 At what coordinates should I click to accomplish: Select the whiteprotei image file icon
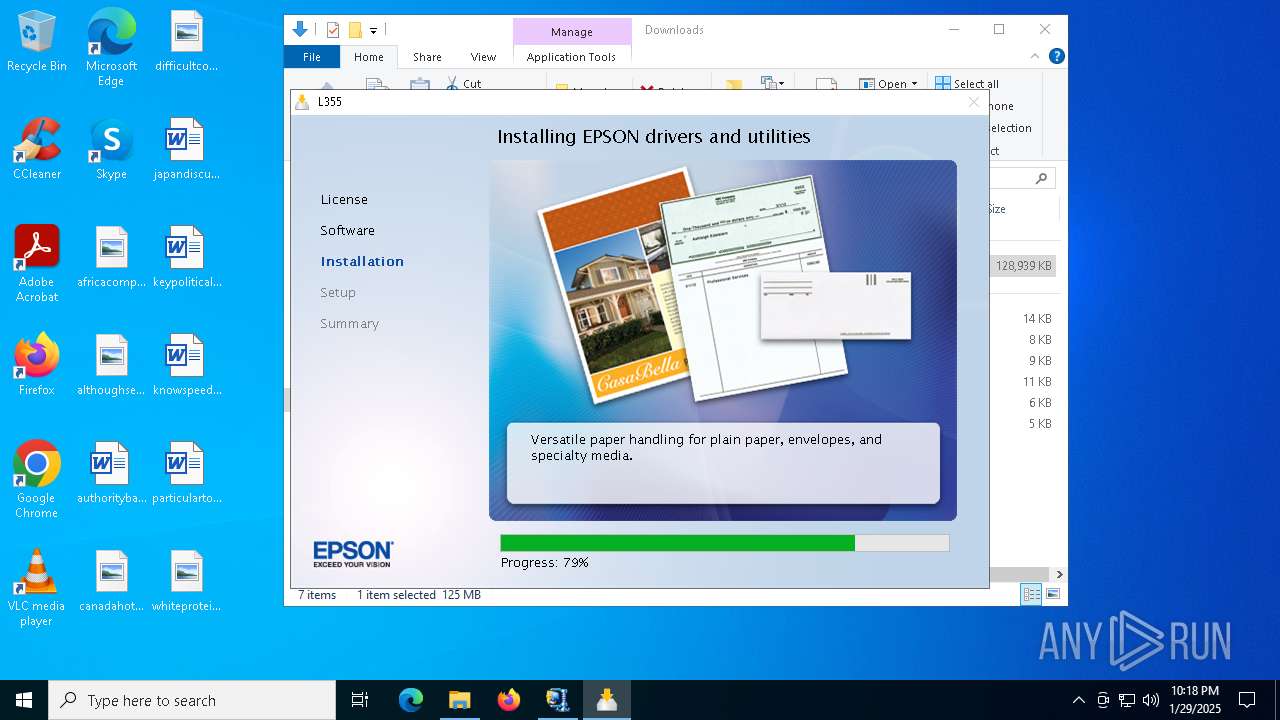pos(186,582)
